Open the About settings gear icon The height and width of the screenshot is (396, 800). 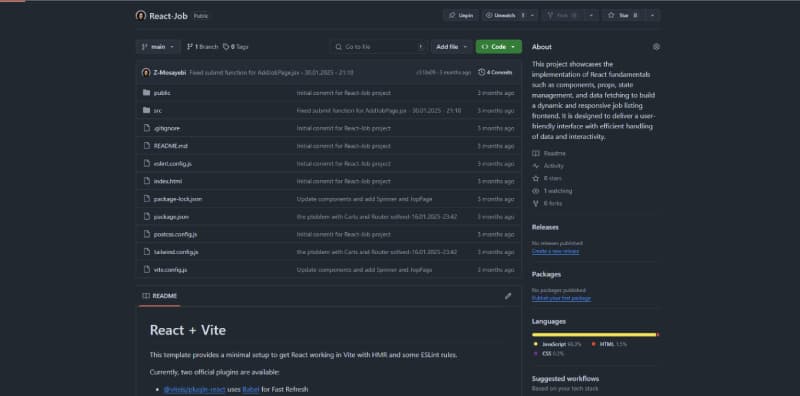656,47
